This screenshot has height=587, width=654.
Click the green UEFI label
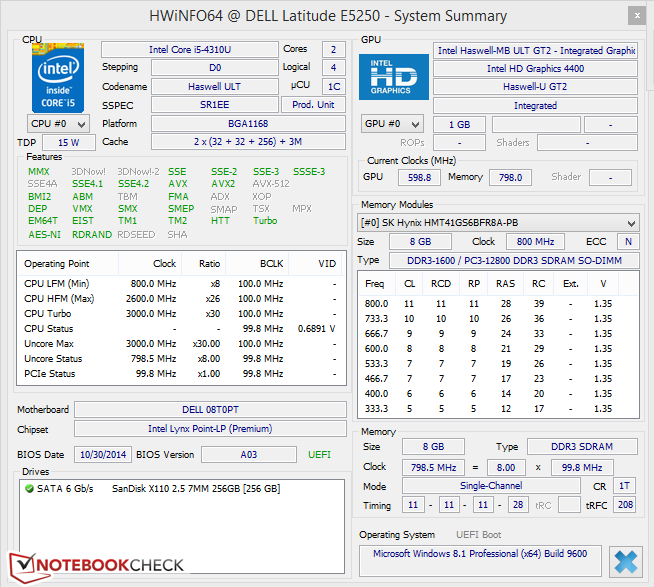pos(319,455)
